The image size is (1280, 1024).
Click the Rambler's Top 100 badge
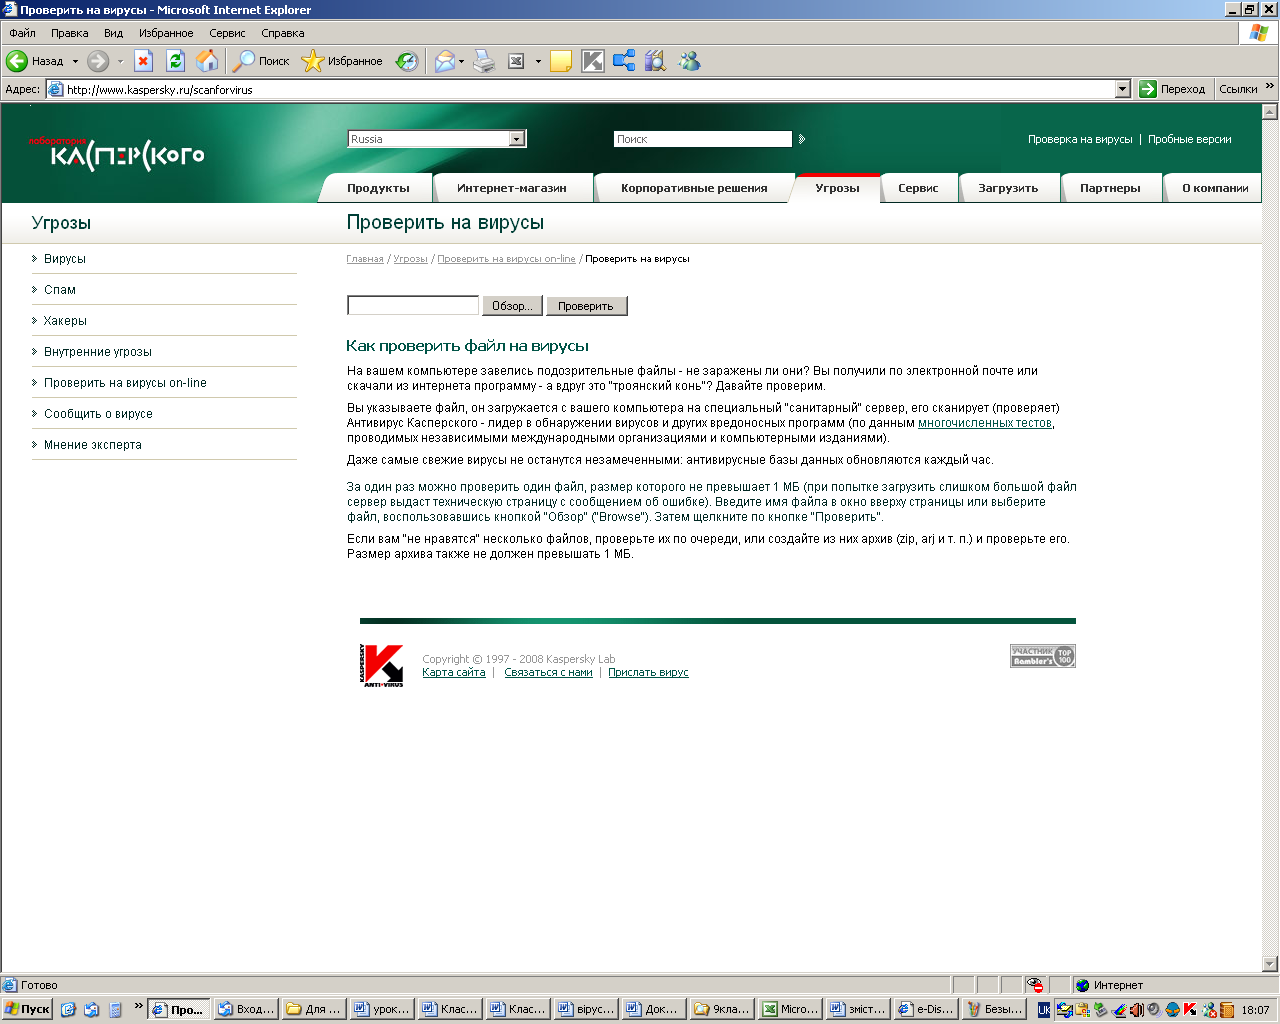point(1043,656)
